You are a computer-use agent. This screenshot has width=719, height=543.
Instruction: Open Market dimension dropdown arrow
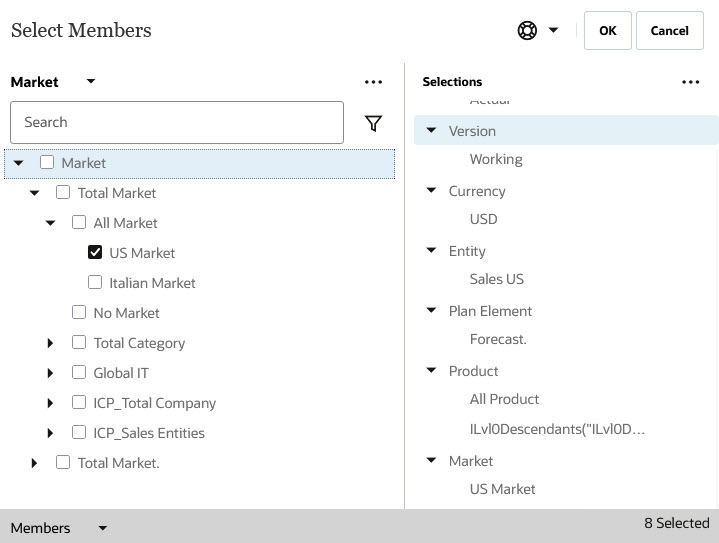point(91,82)
